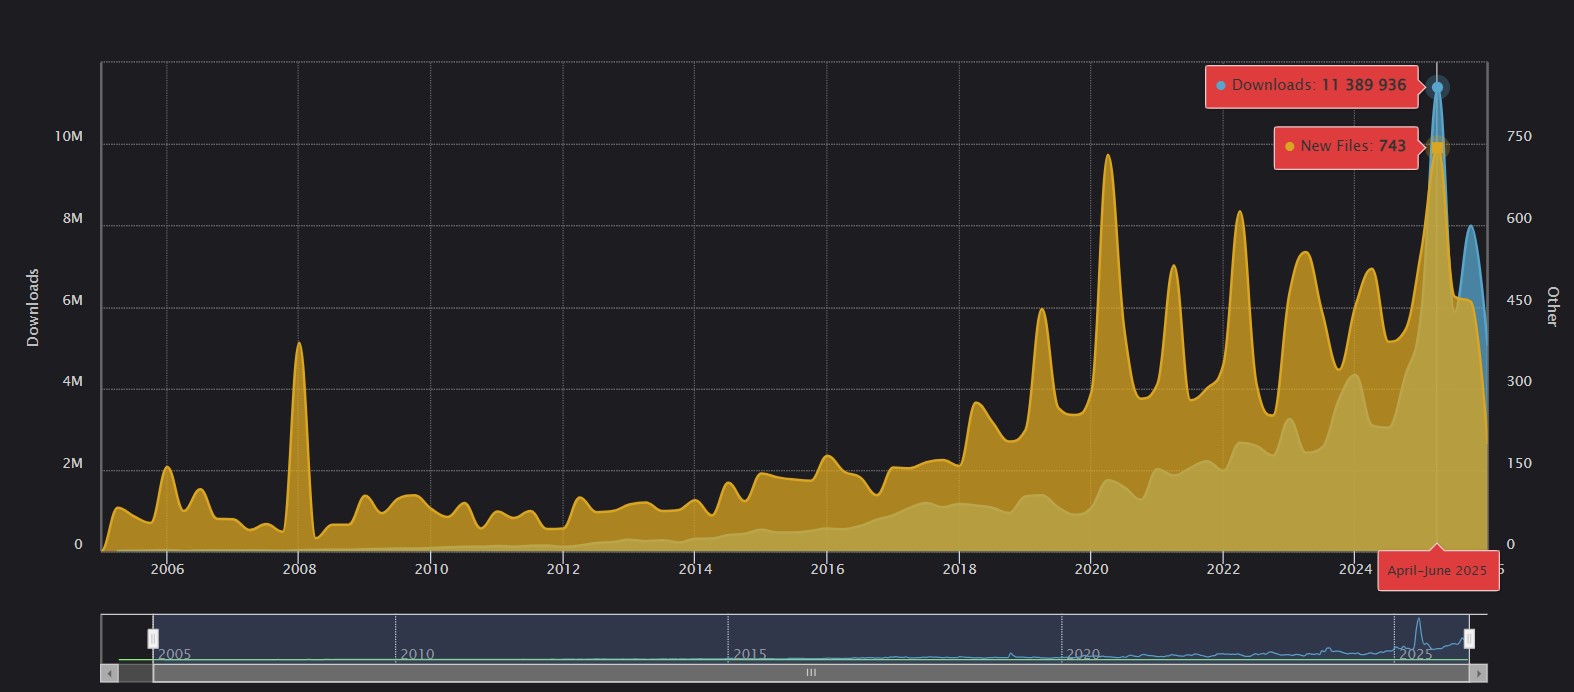Click the 450 value on Other axis
Viewport: 1574px width, 692px height.
click(x=1519, y=300)
